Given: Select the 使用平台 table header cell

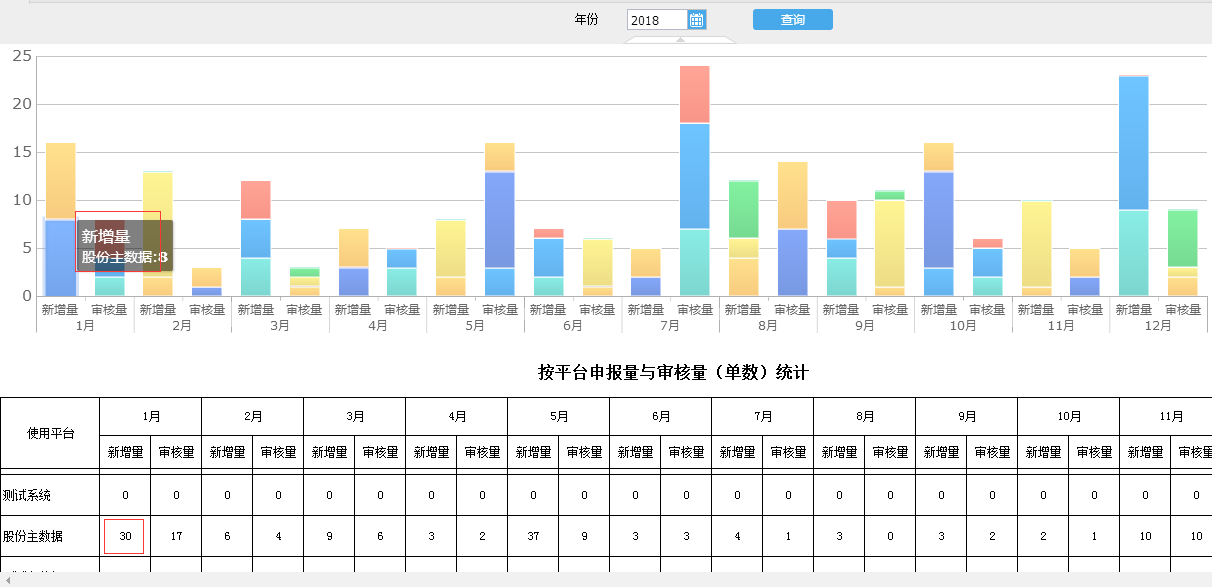Looking at the screenshot, I should pyautogui.click(x=50, y=433).
